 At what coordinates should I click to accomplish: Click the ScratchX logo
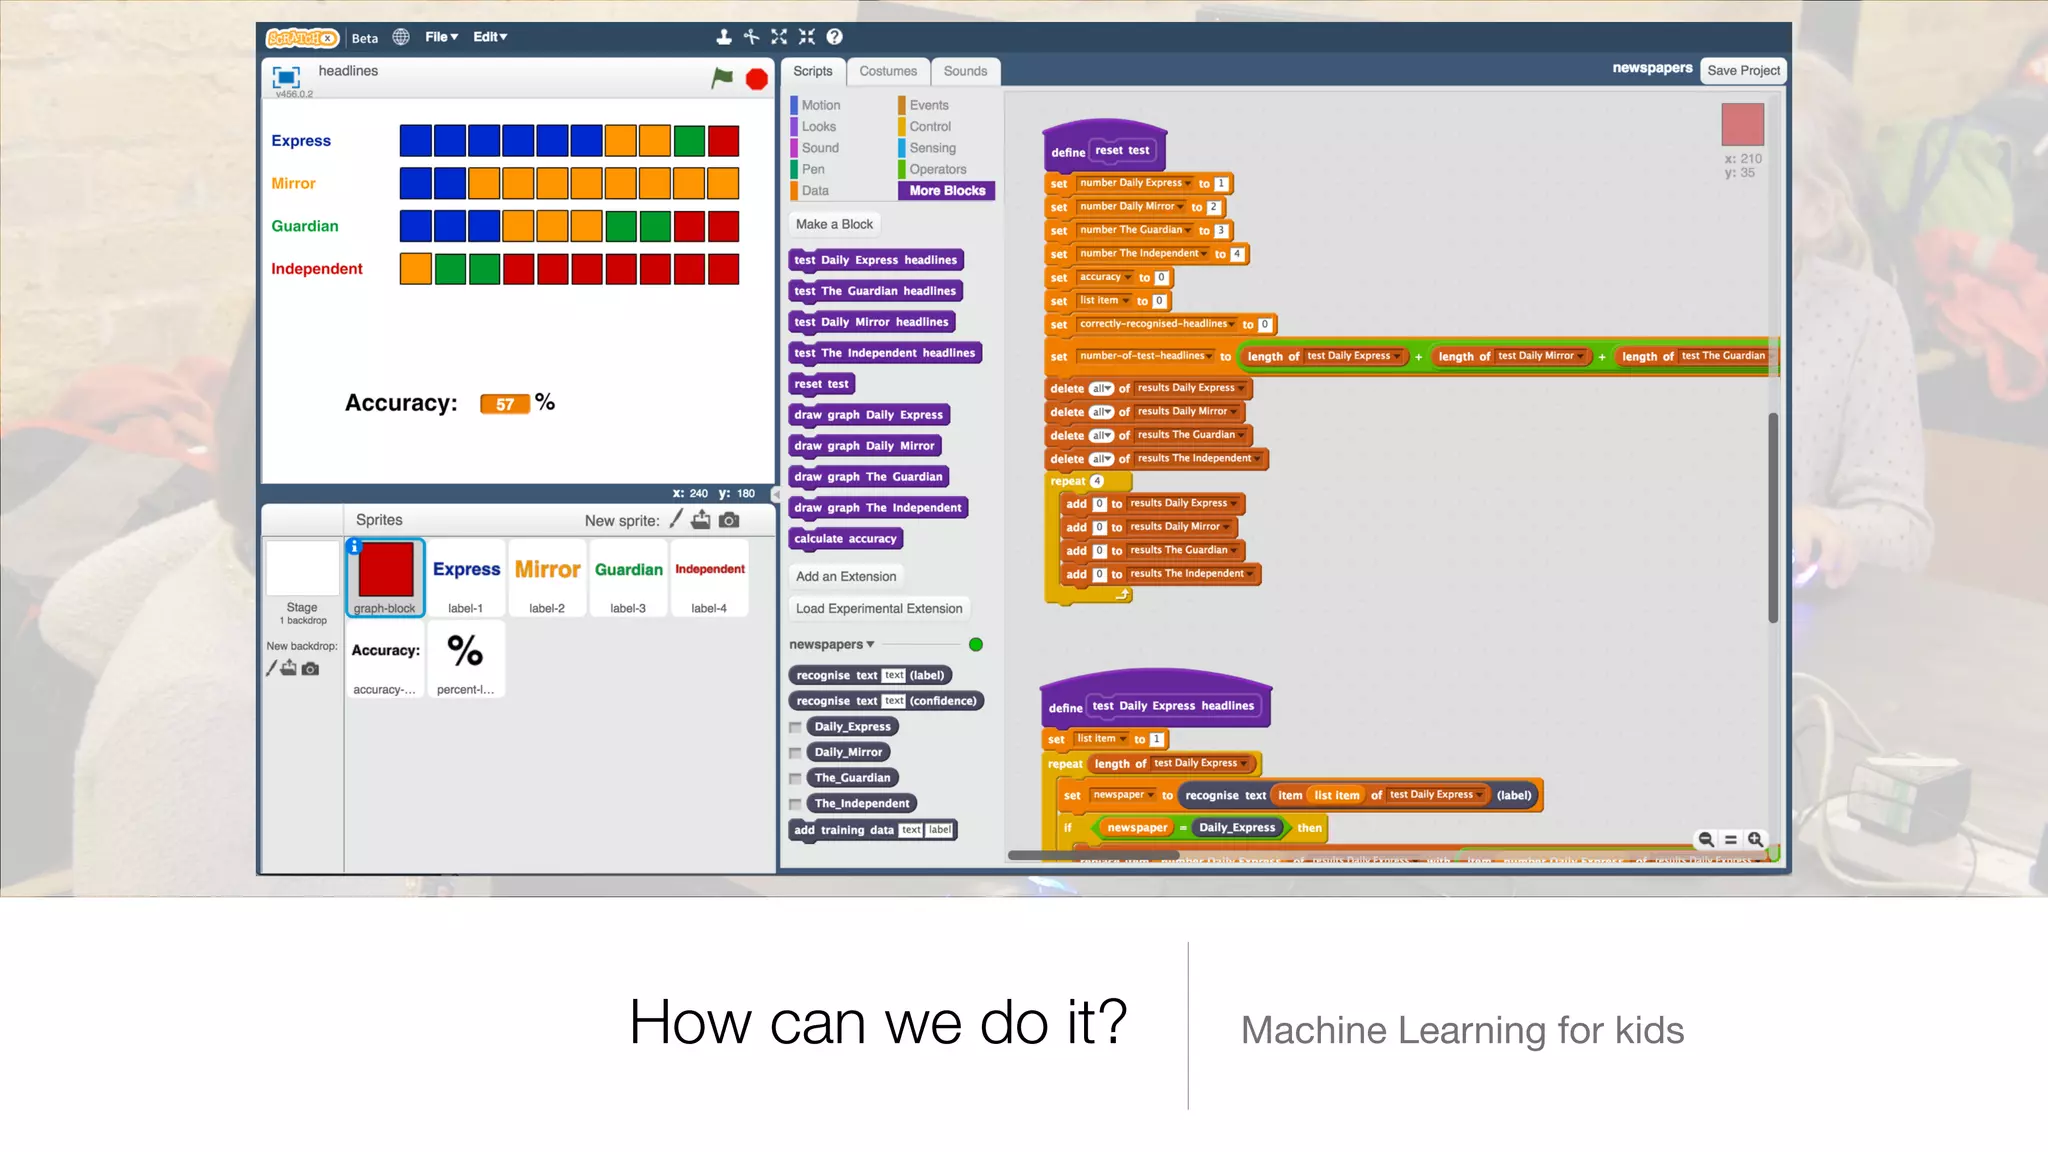point(302,38)
